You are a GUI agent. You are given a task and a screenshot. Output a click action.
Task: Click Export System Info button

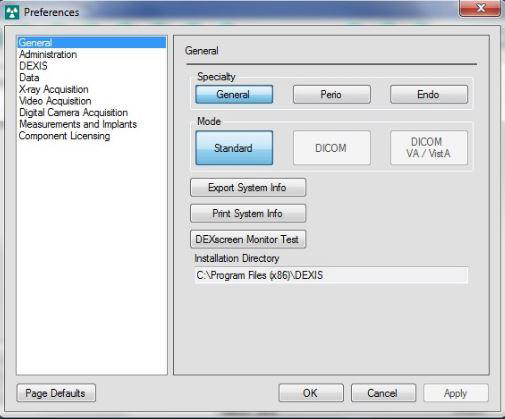pyautogui.click(x=248, y=187)
